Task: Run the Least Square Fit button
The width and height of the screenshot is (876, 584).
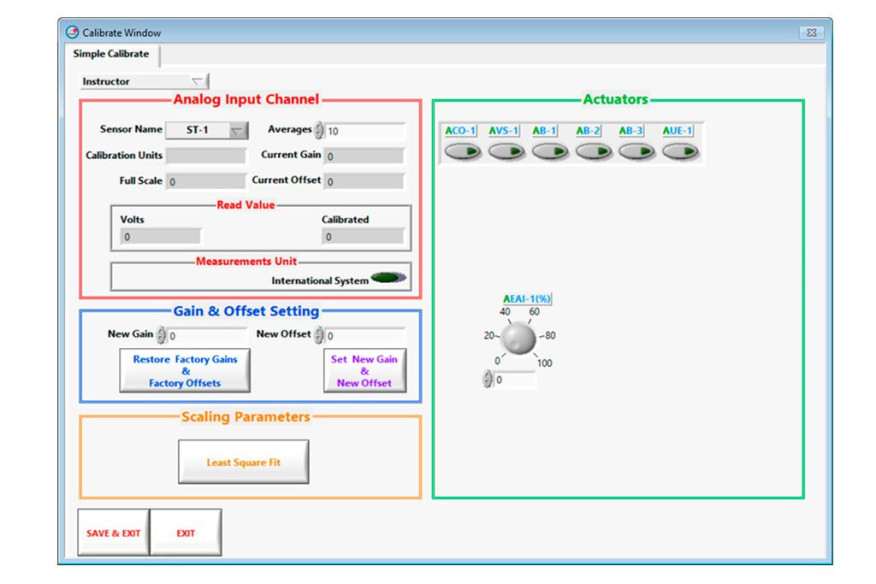Action: (243, 462)
